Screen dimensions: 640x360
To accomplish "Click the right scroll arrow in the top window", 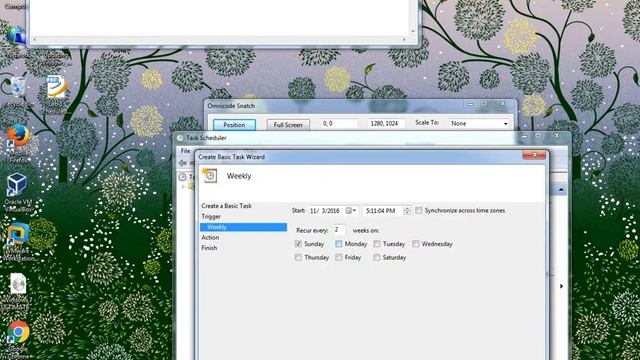I will click(x=404, y=39).
